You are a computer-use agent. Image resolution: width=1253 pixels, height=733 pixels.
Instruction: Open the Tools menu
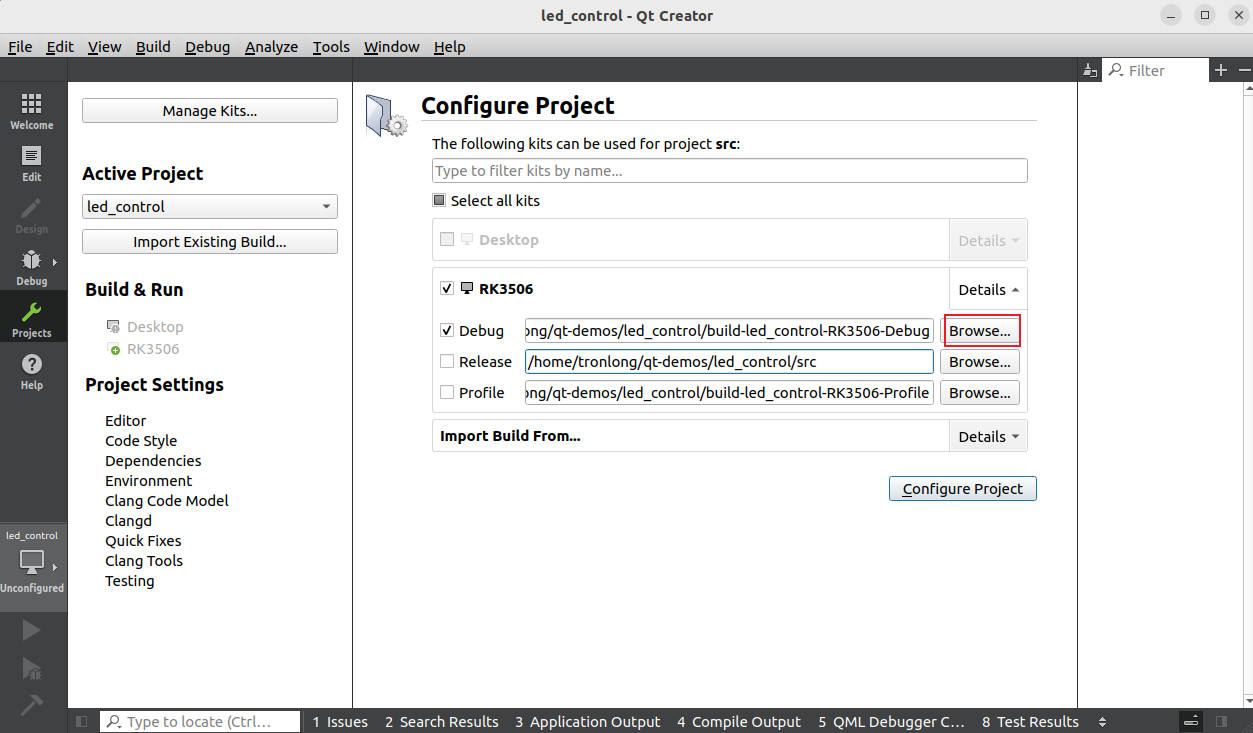click(331, 47)
